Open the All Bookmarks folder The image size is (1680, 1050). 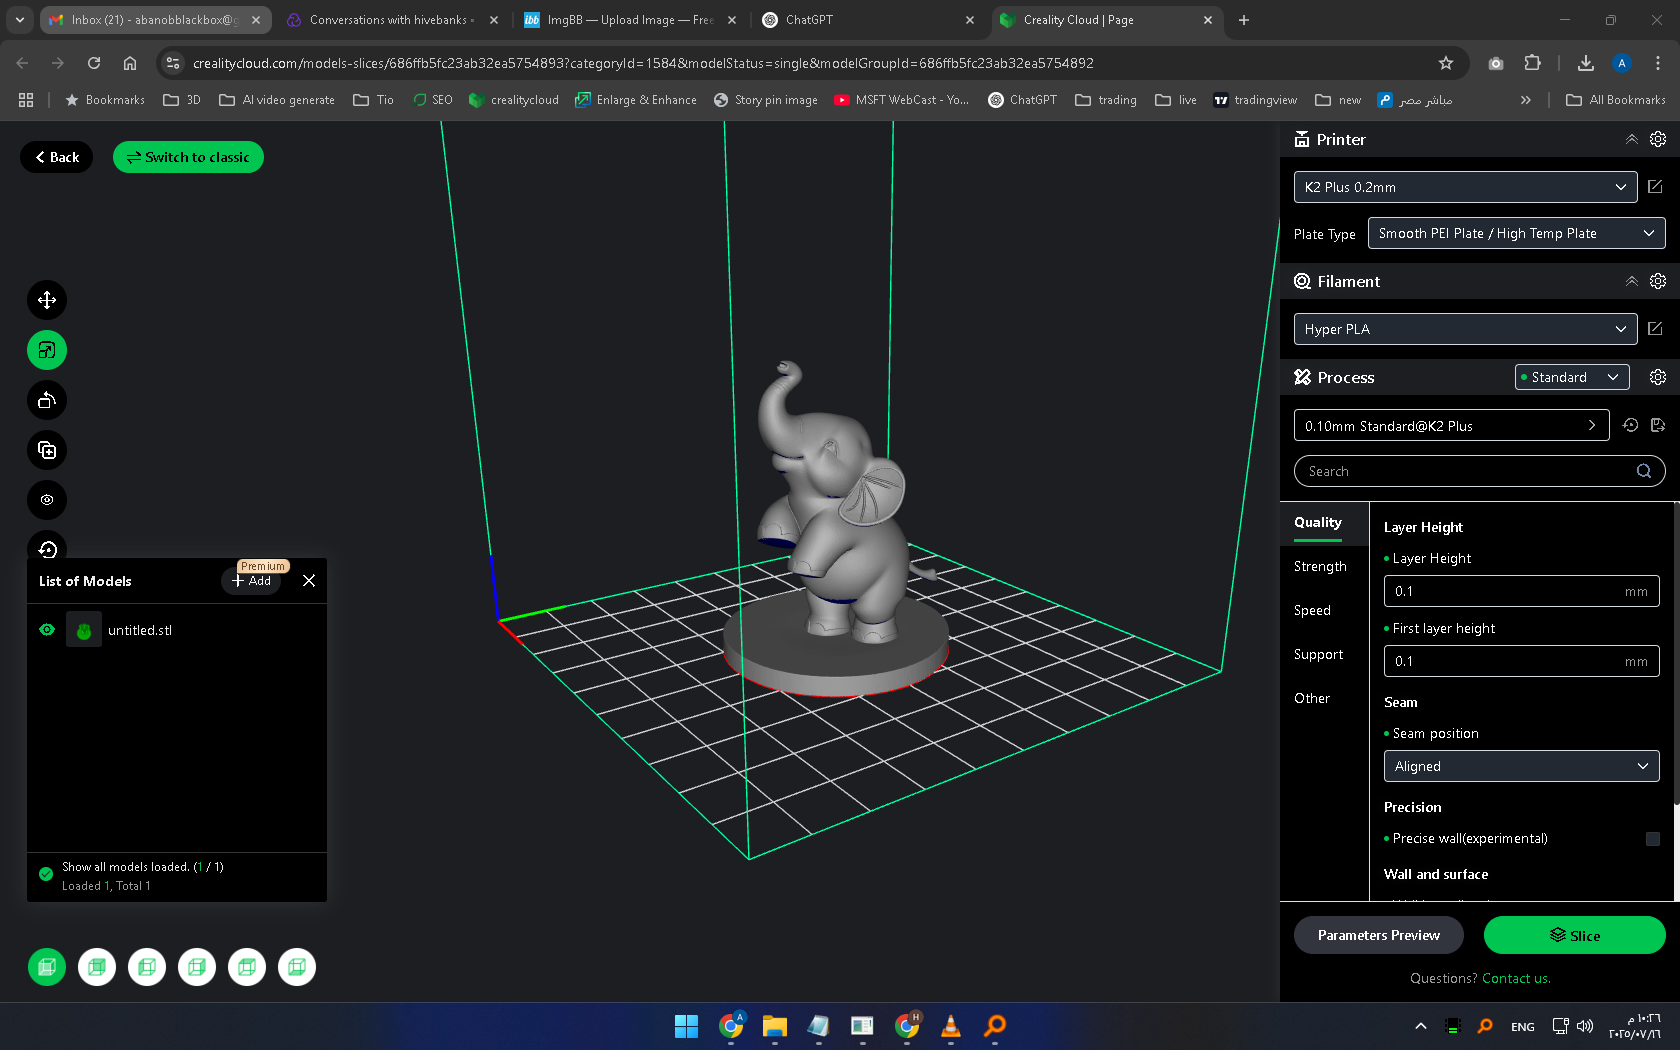pos(1616,100)
